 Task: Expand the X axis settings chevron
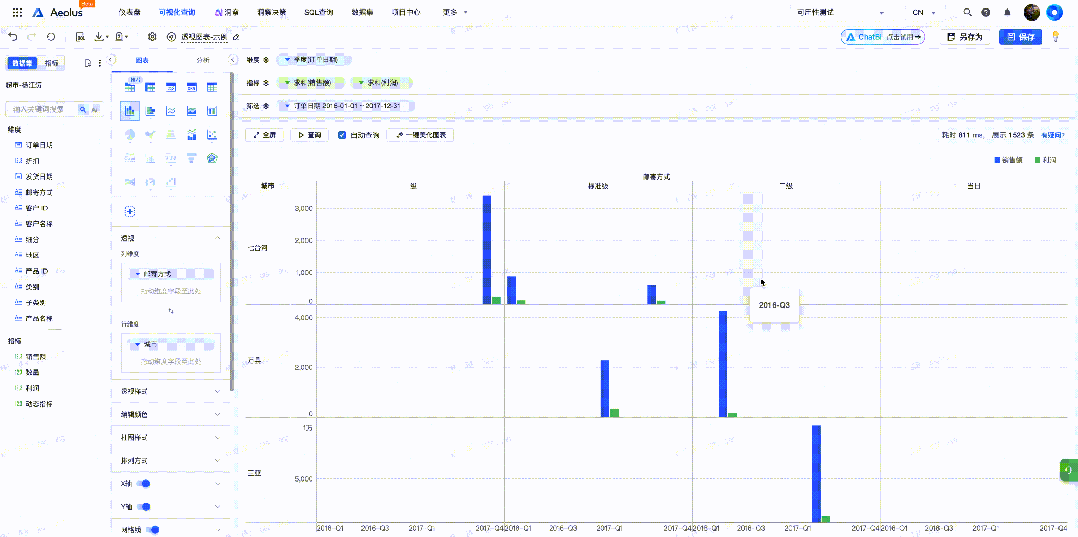pos(218,484)
